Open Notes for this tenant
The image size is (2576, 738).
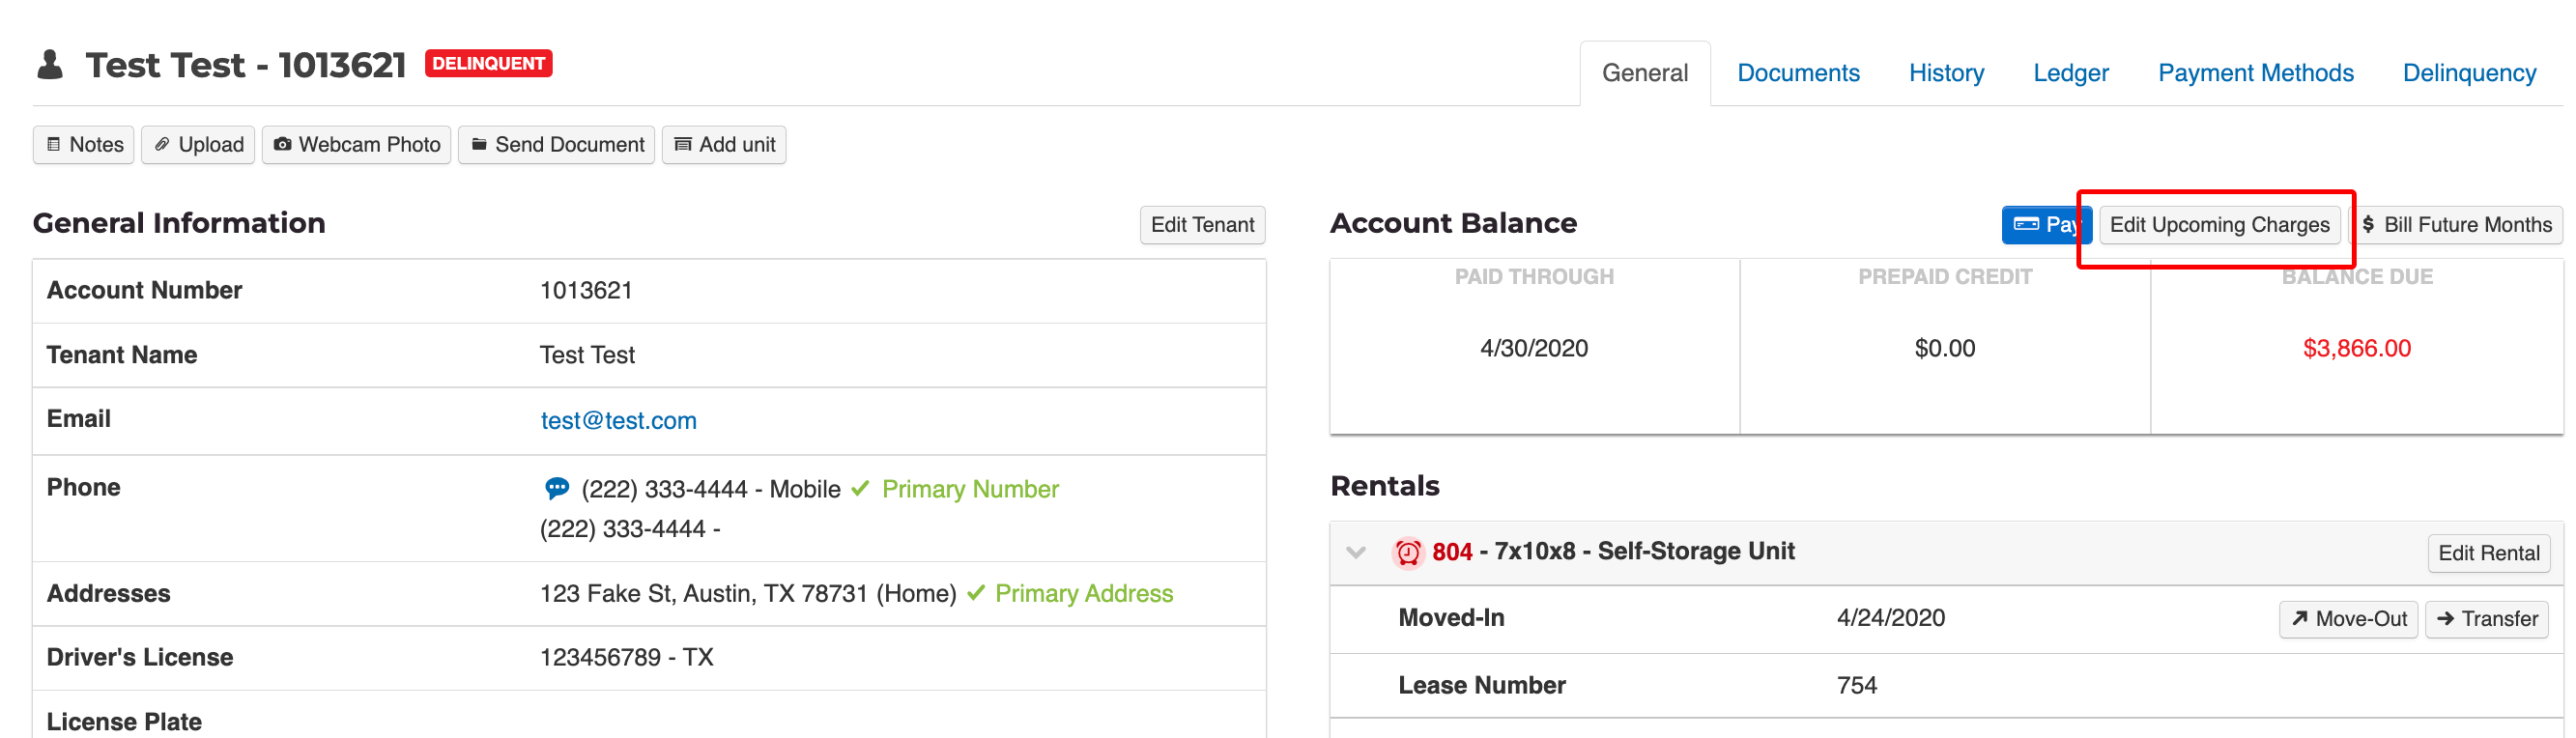coord(84,145)
